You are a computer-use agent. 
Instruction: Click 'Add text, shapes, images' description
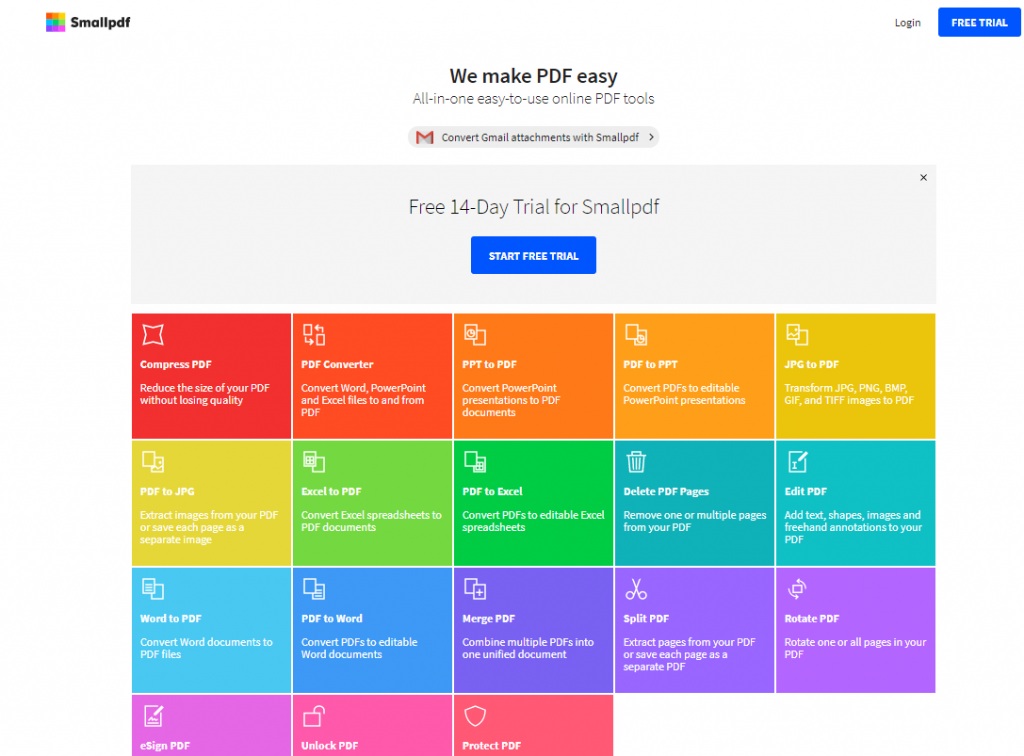853,527
